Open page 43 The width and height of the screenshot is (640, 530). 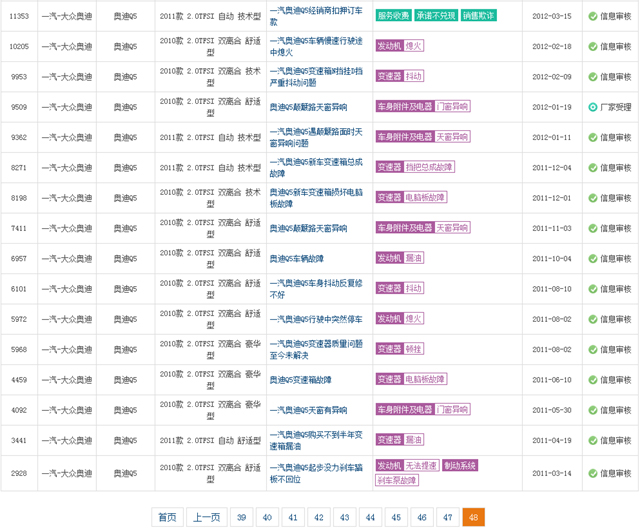(344, 517)
